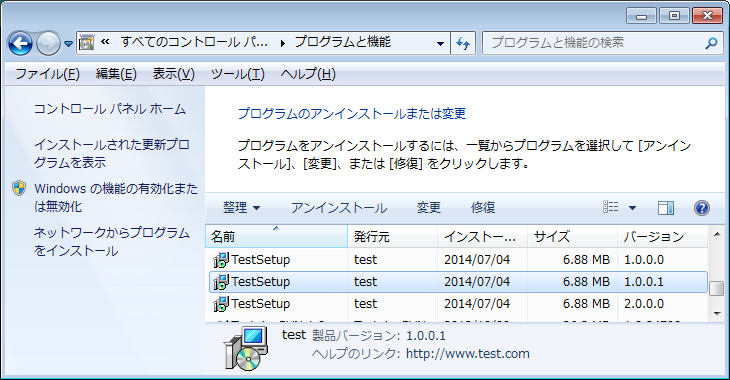This screenshot has height=380, width=730.
Task: Open the 整理 dropdown menu
Action: [x=241, y=208]
